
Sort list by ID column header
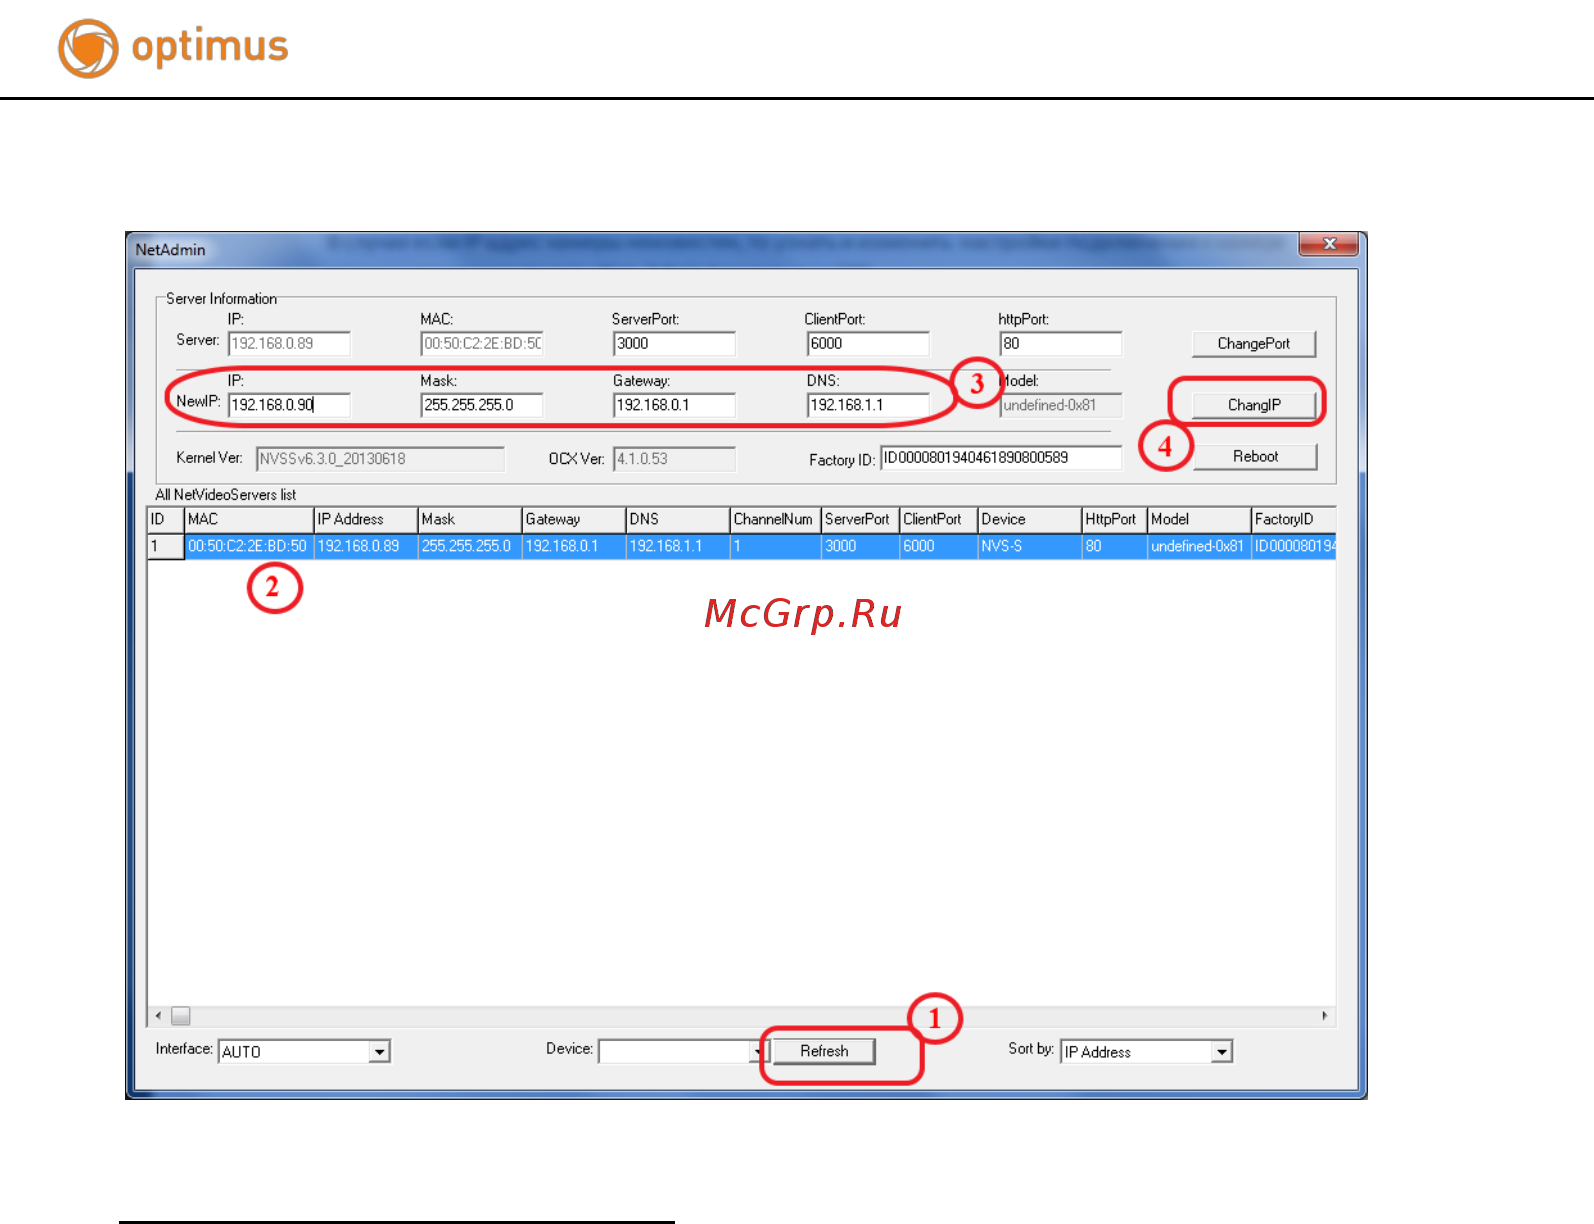point(165,519)
